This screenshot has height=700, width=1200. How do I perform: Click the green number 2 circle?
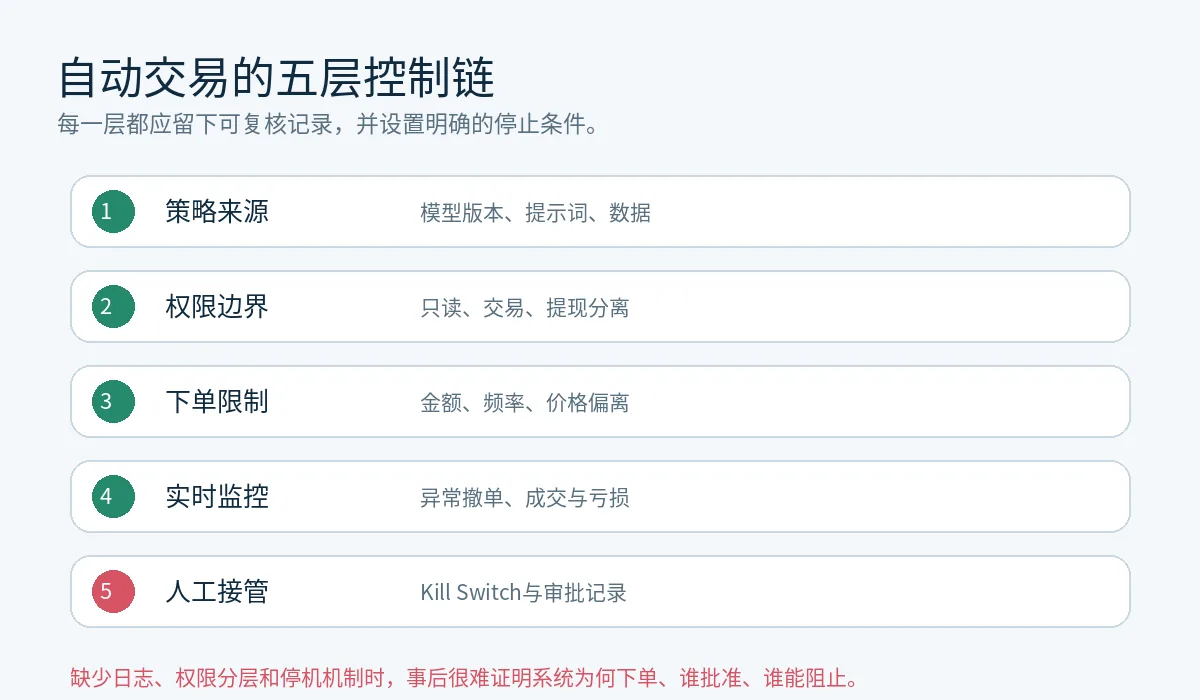pyautogui.click(x=113, y=306)
